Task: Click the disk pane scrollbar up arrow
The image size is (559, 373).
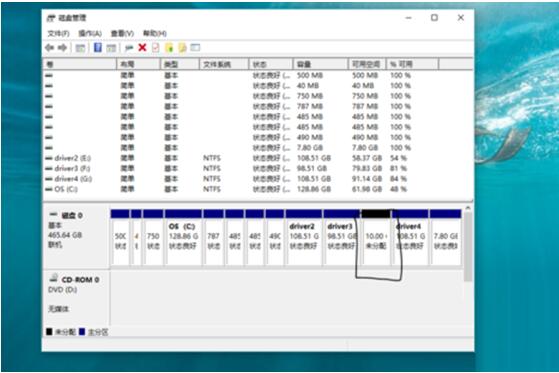Action: 468,208
